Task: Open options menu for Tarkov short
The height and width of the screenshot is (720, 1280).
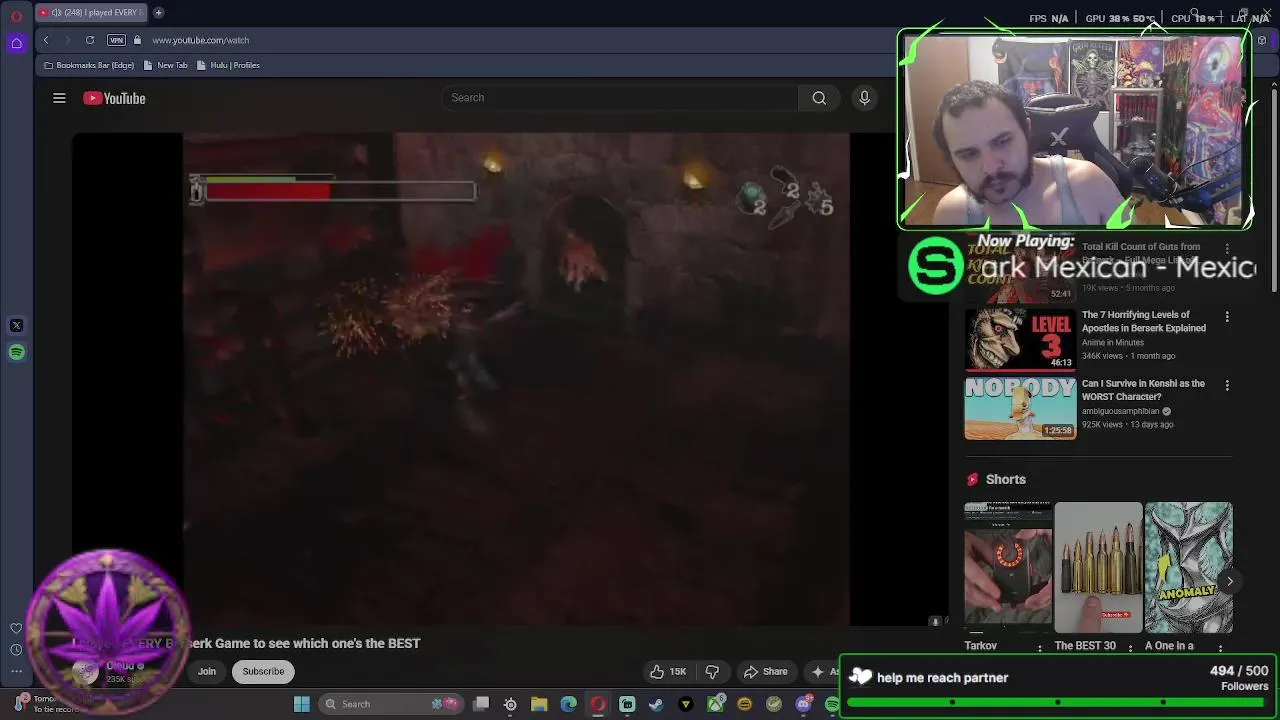Action: point(1039,648)
